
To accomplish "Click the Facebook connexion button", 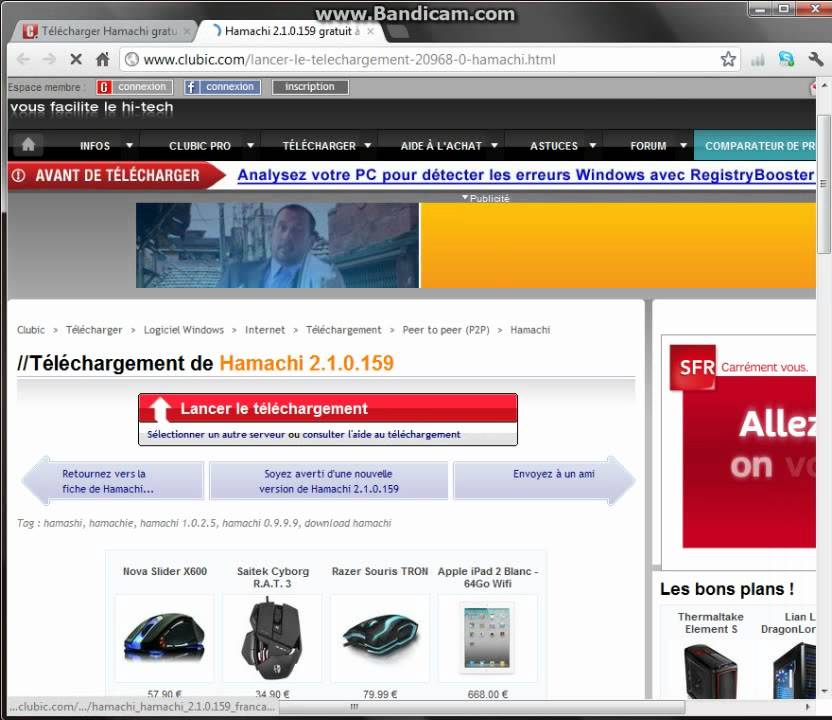I will [222, 87].
